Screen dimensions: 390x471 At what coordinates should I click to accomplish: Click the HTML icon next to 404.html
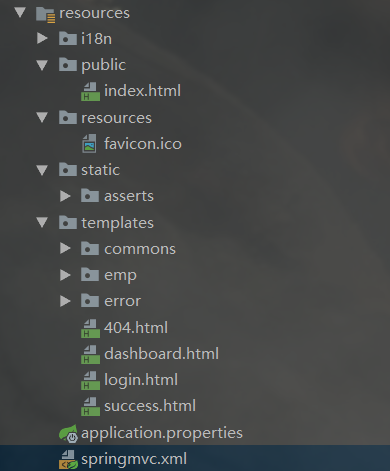90,329
